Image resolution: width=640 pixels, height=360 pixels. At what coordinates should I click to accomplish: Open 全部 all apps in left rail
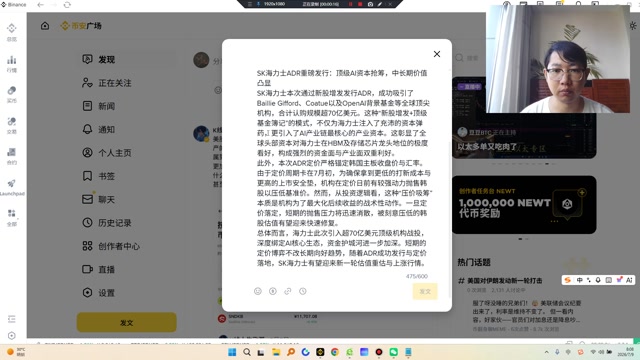pos(11,218)
